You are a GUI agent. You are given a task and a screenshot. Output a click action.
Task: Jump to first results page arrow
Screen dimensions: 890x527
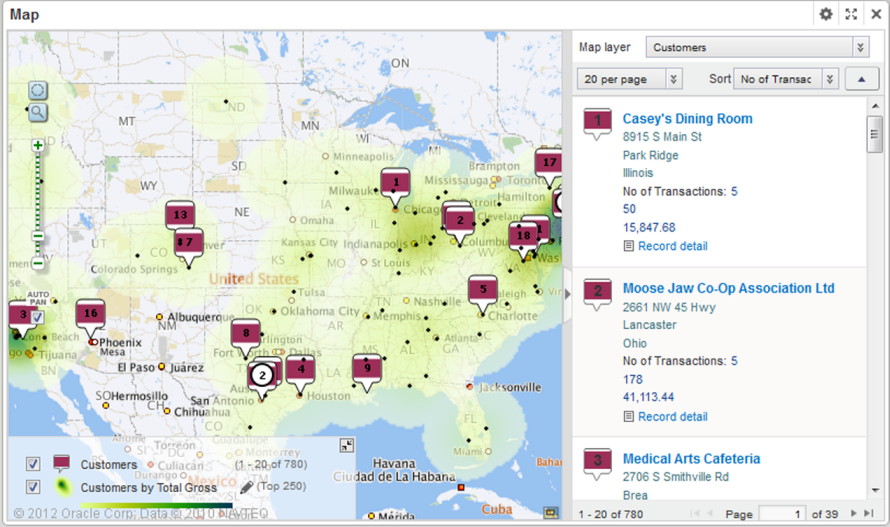pos(695,513)
